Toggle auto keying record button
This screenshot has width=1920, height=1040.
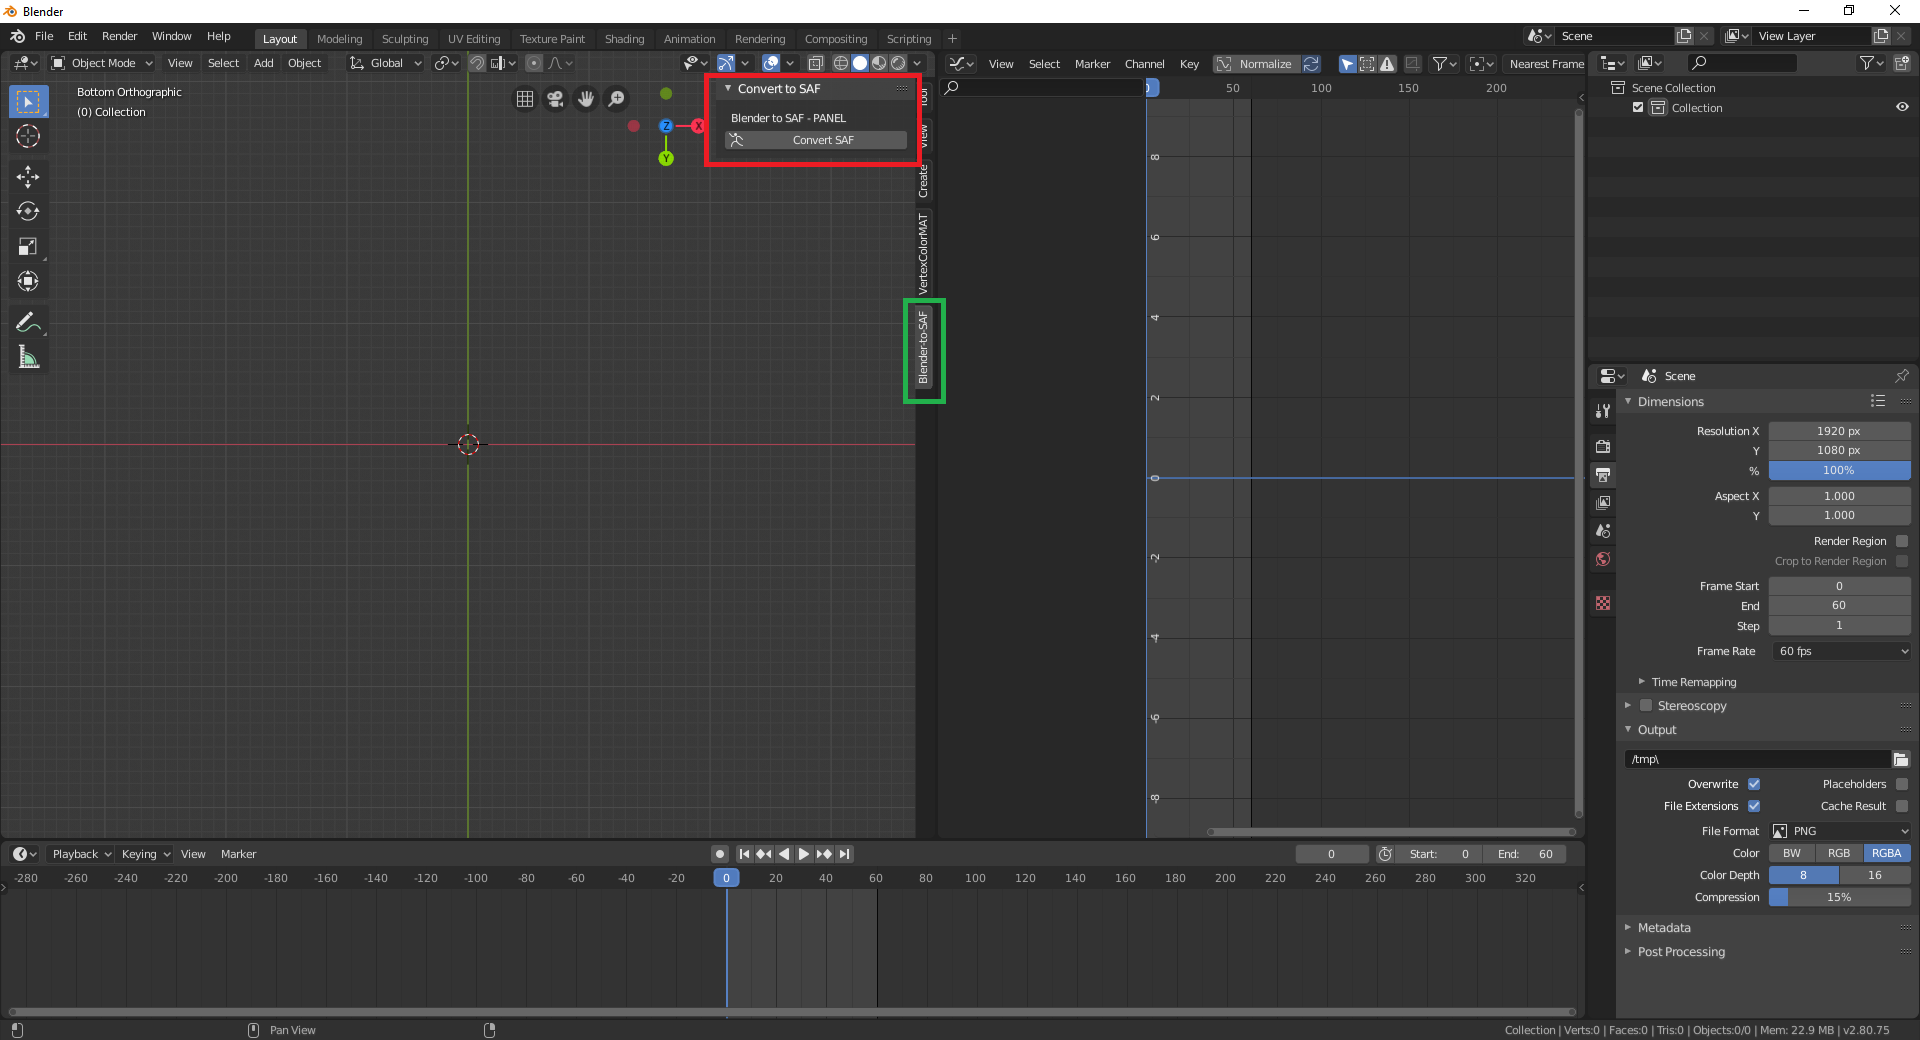719,854
